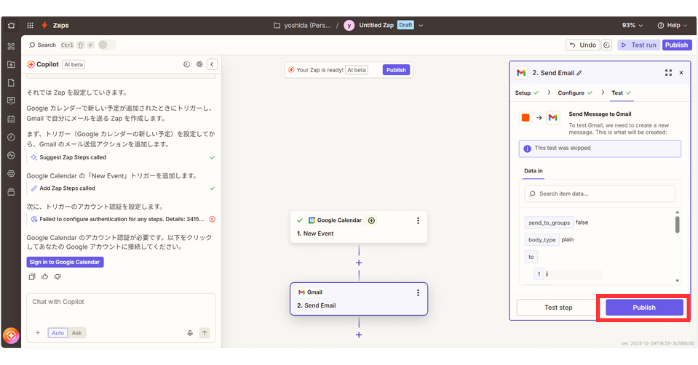Open the folder import sidebar icon
The width and height of the screenshot is (698, 365).
point(11,65)
